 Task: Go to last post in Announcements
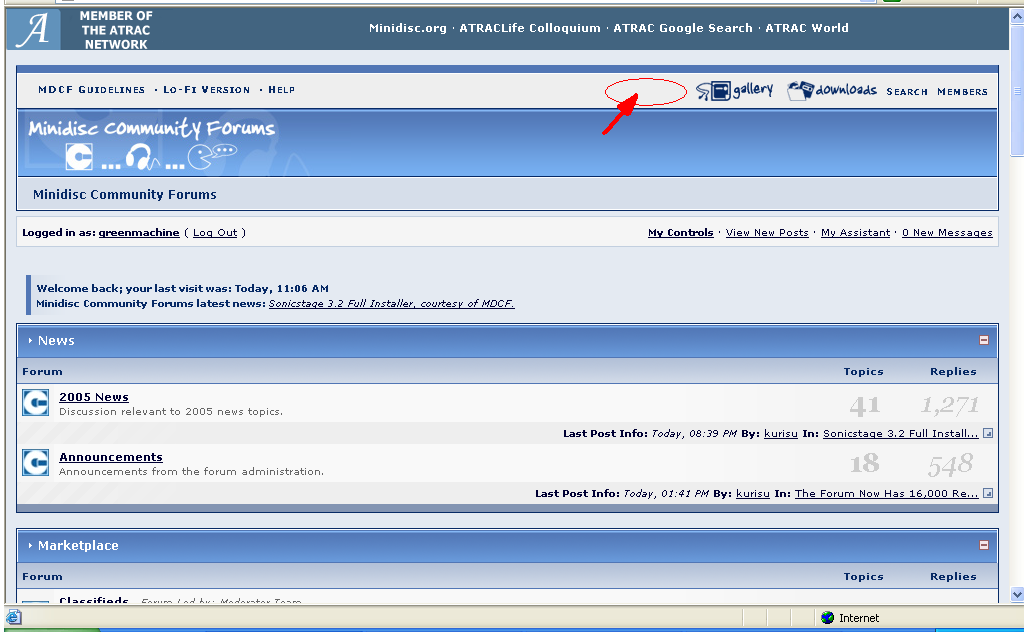[x=988, y=494]
